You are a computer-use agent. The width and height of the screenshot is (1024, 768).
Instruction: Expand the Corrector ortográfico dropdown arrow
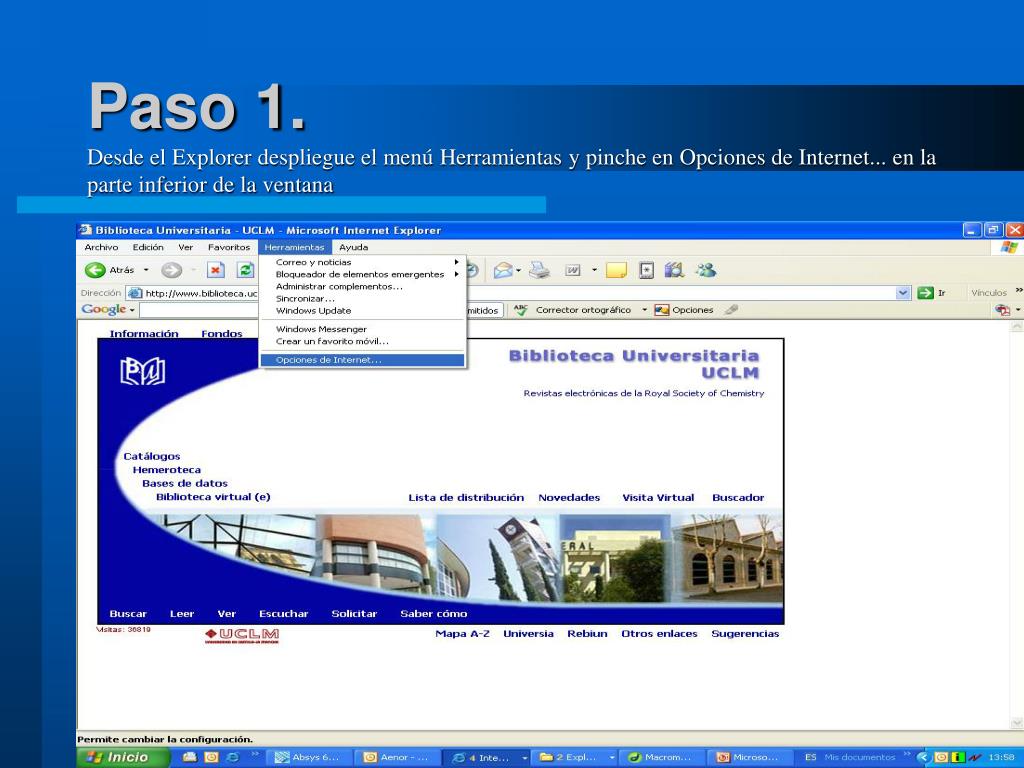coord(644,310)
